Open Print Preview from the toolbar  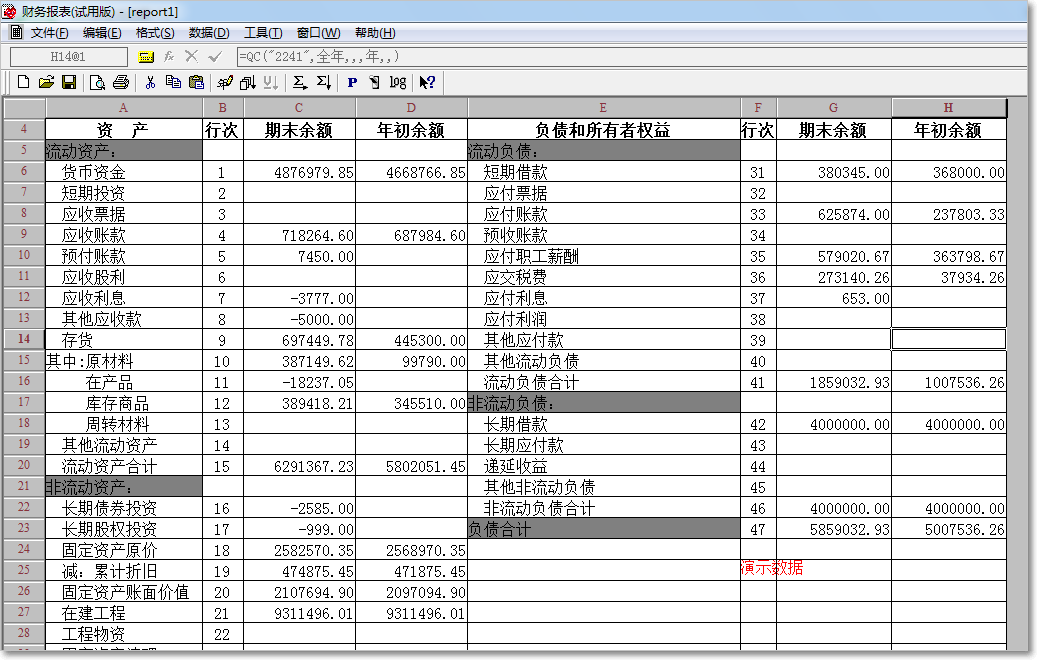pyautogui.click(x=98, y=82)
